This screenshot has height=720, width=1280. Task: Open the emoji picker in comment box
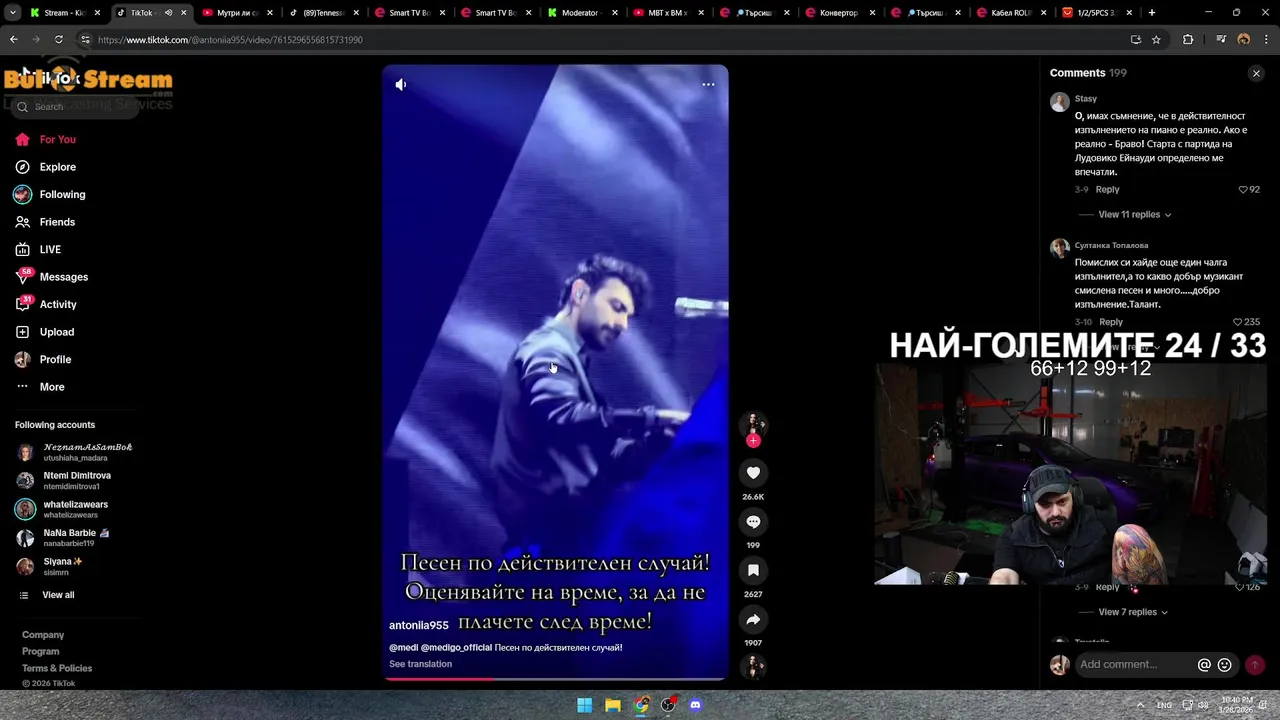tap(1224, 665)
